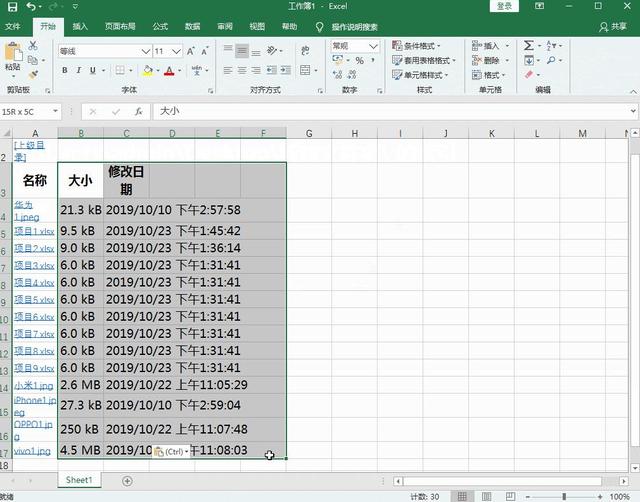
Task: Switch to the 公式 (Formulas) tab
Action: 160,26
